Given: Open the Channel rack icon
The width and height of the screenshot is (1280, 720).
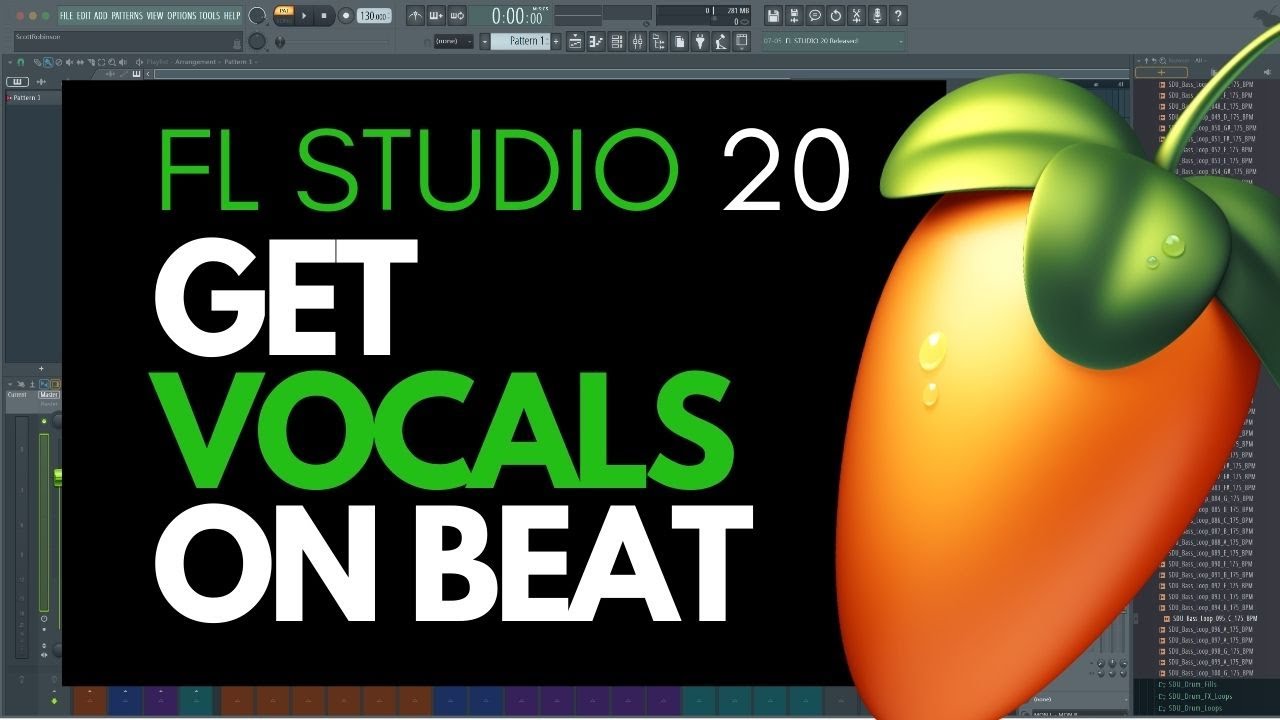Looking at the screenshot, I should click(x=617, y=41).
